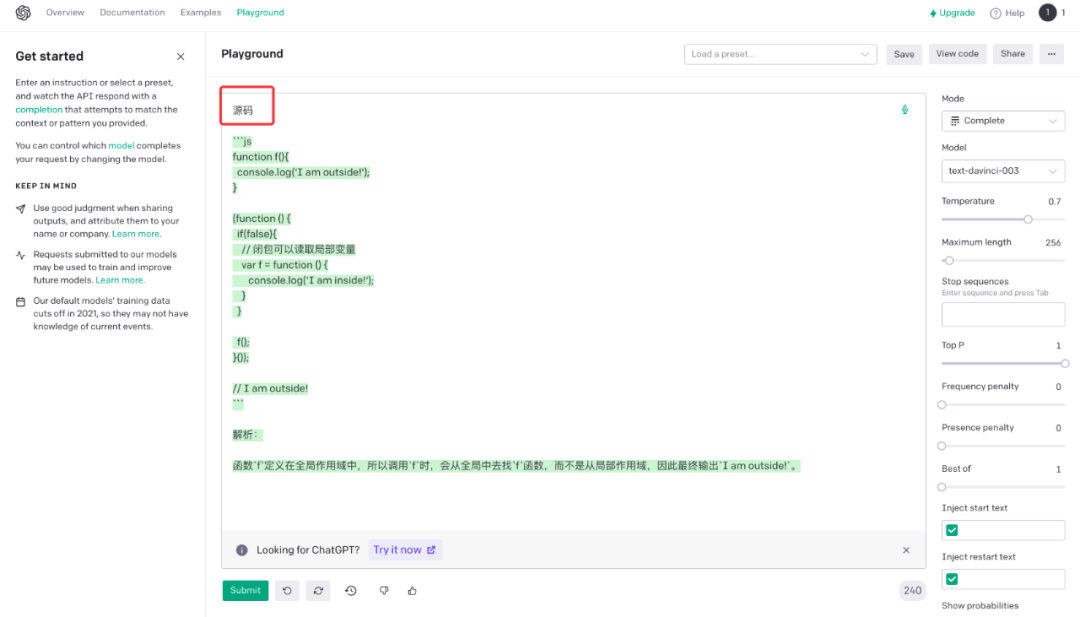Open the Try it now link

click(x=404, y=550)
